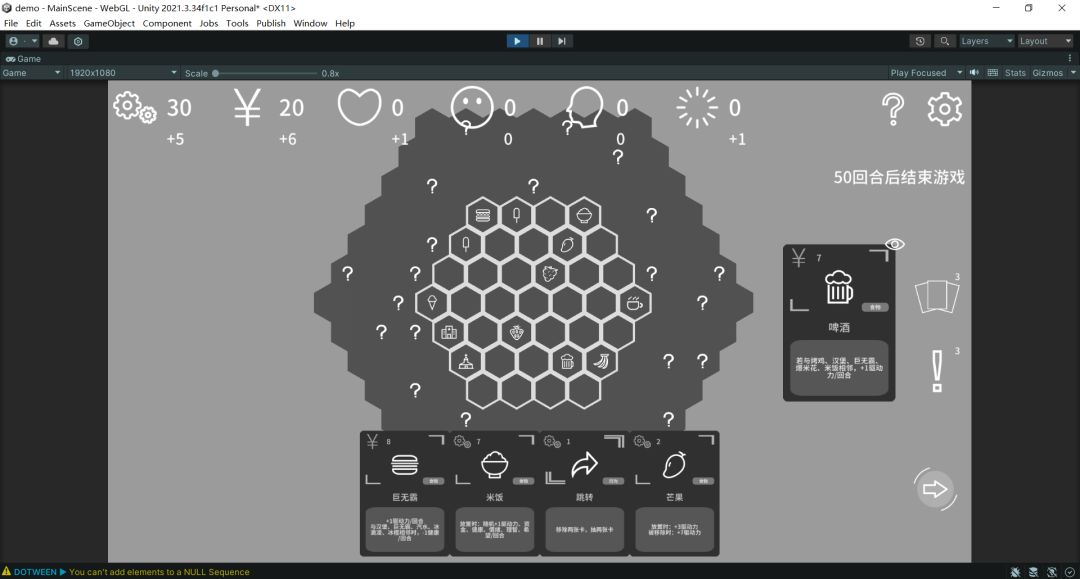The width and height of the screenshot is (1080, 579).
Task: Click the beer mug tile on the hex board
Action: pos(567,361)
